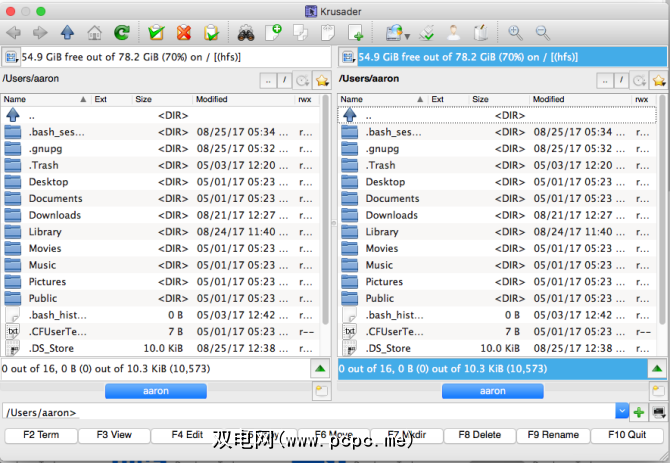Image resolution: width=670 pixels, height=463 pixels.
Task: Select .gnupg folder in right panel
Action: point(497,149)
